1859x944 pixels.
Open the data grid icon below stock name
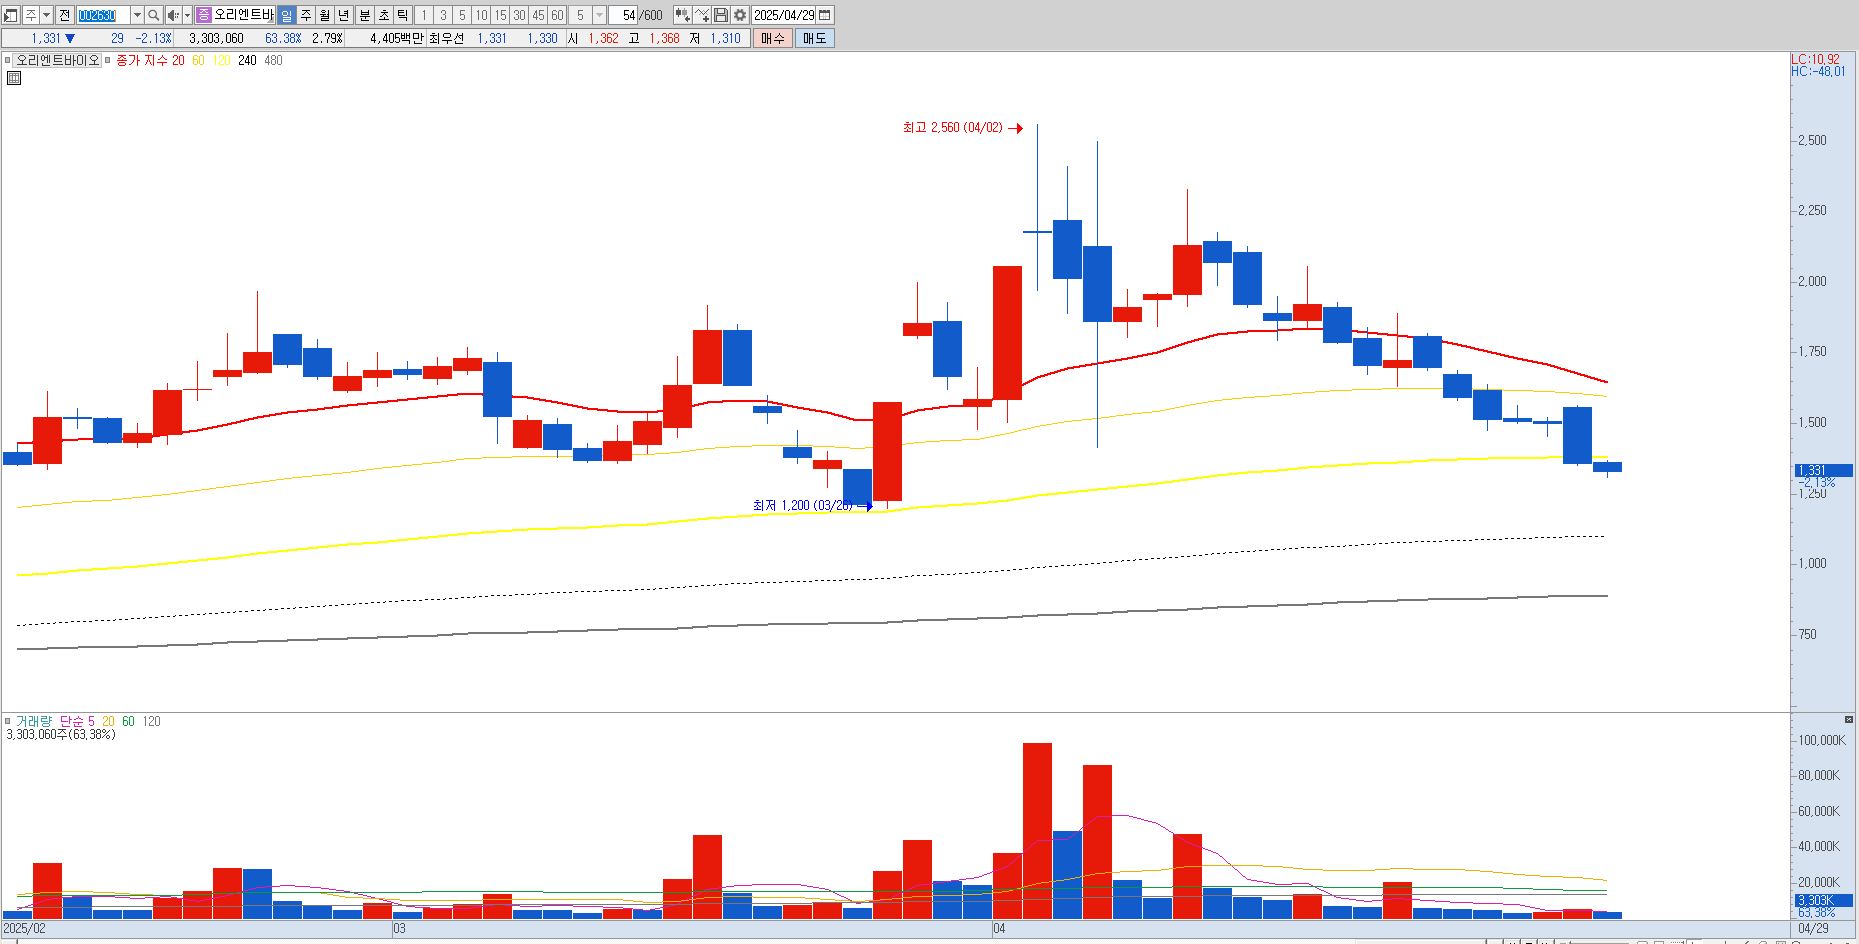point(14,77)
